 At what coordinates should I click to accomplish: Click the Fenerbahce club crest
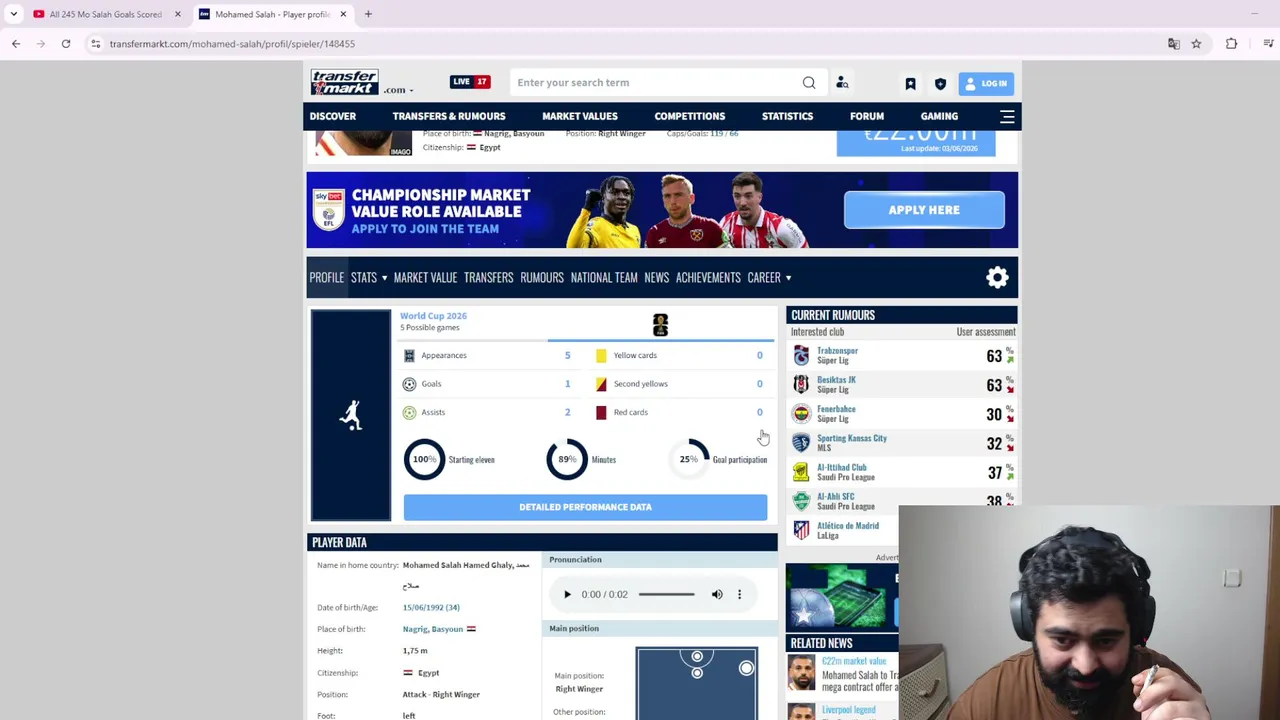[801, 414]
